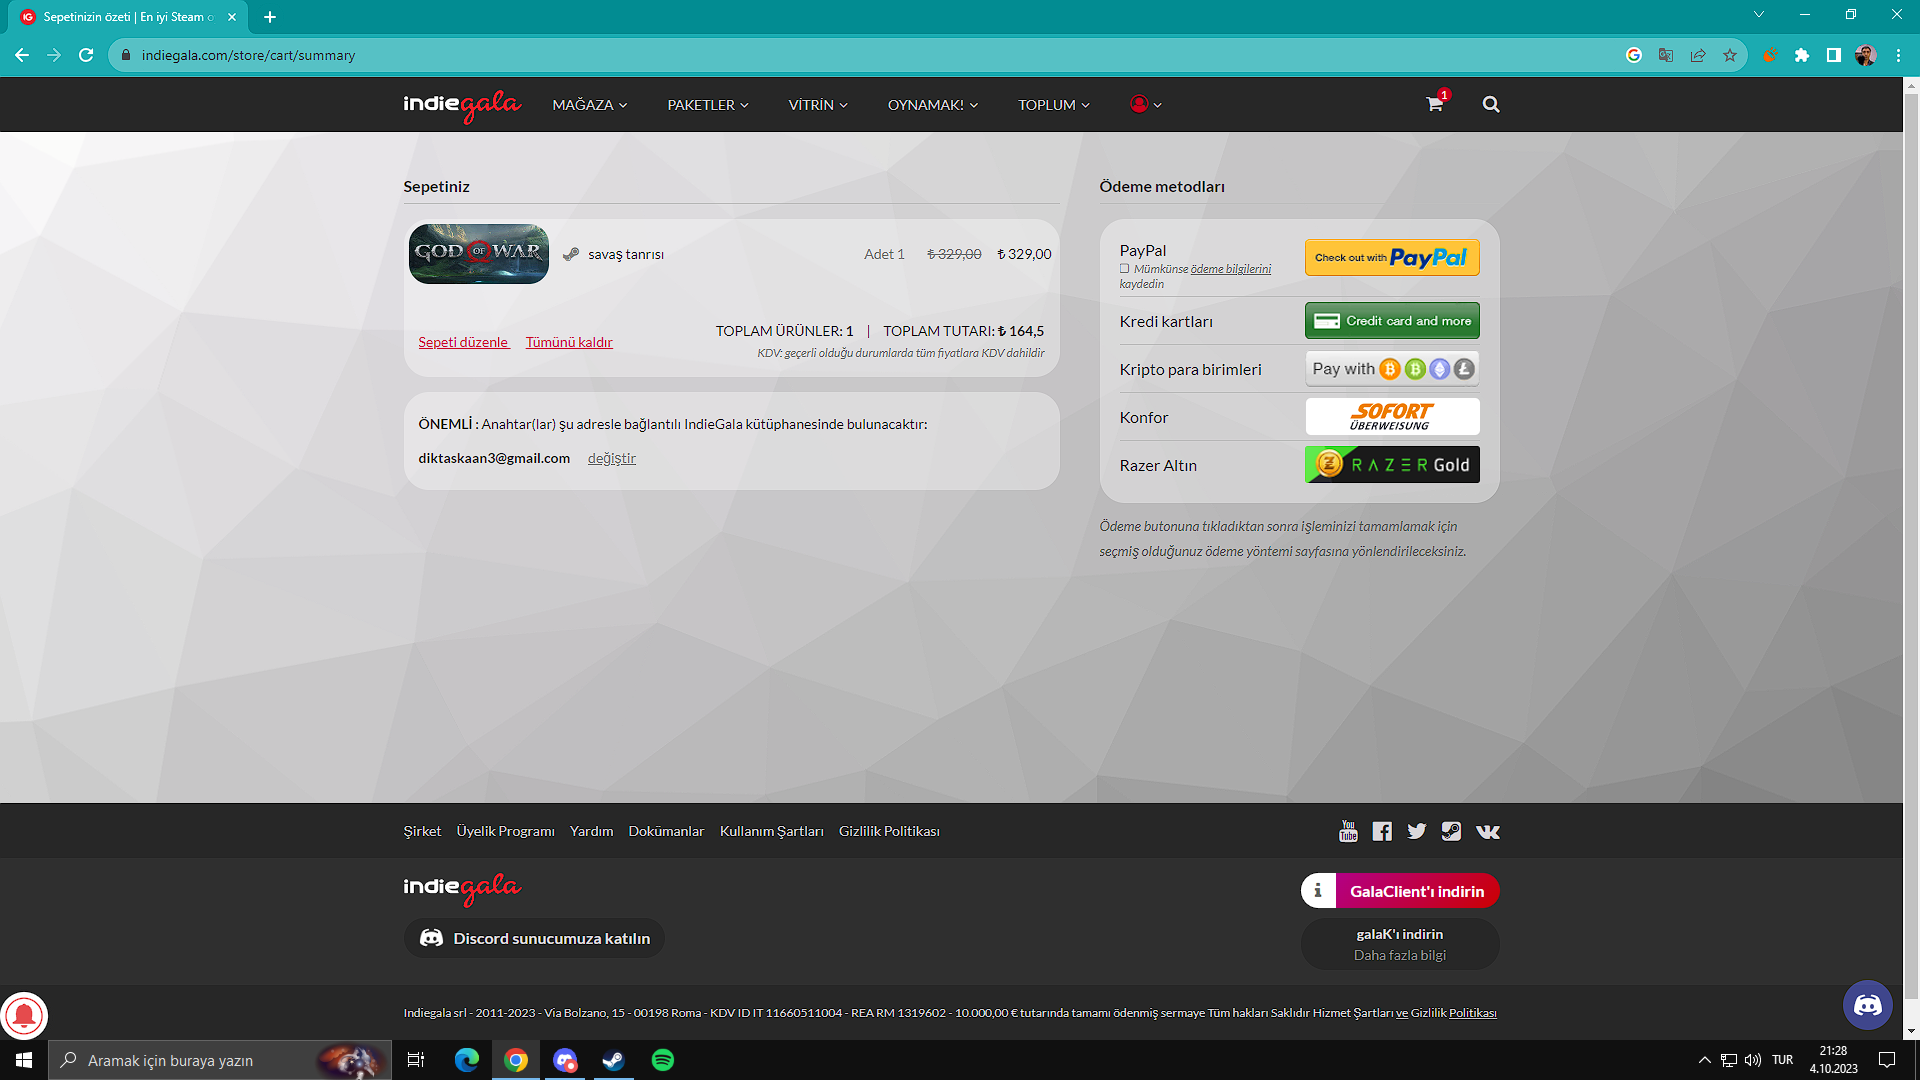Expand the MAĞAZA menu
This screenshot has width=1920, height=1080.
[x=590, y=105]
